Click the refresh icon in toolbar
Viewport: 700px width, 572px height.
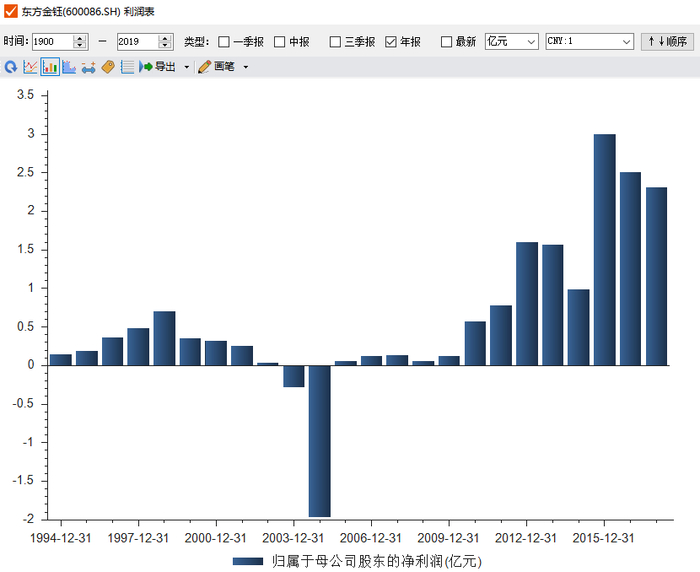point(11,67)
